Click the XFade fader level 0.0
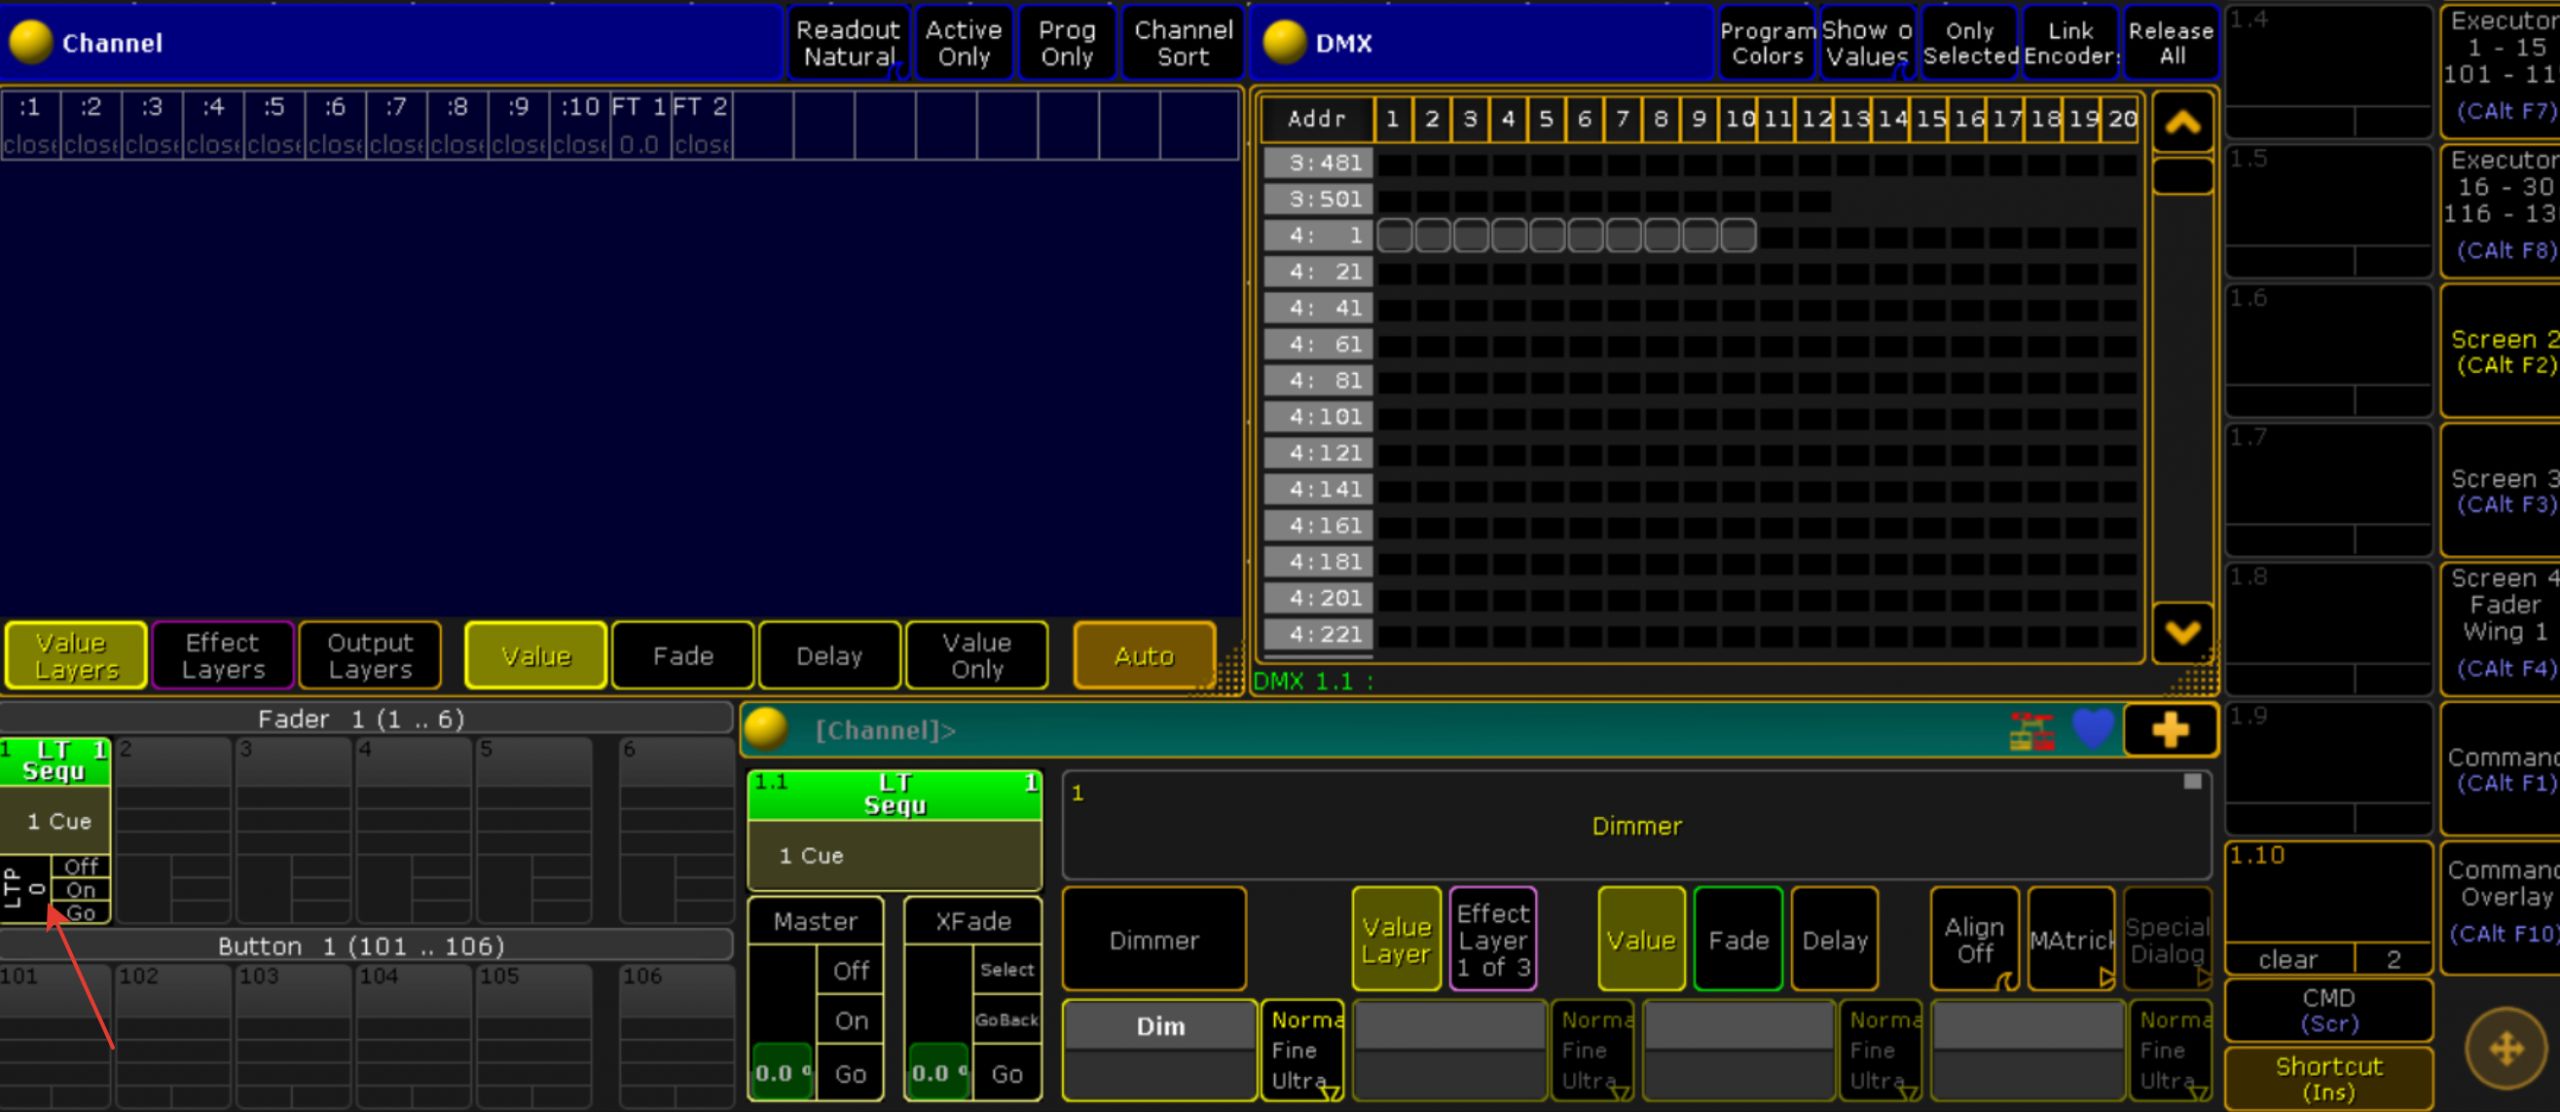 click(937, 1073)
